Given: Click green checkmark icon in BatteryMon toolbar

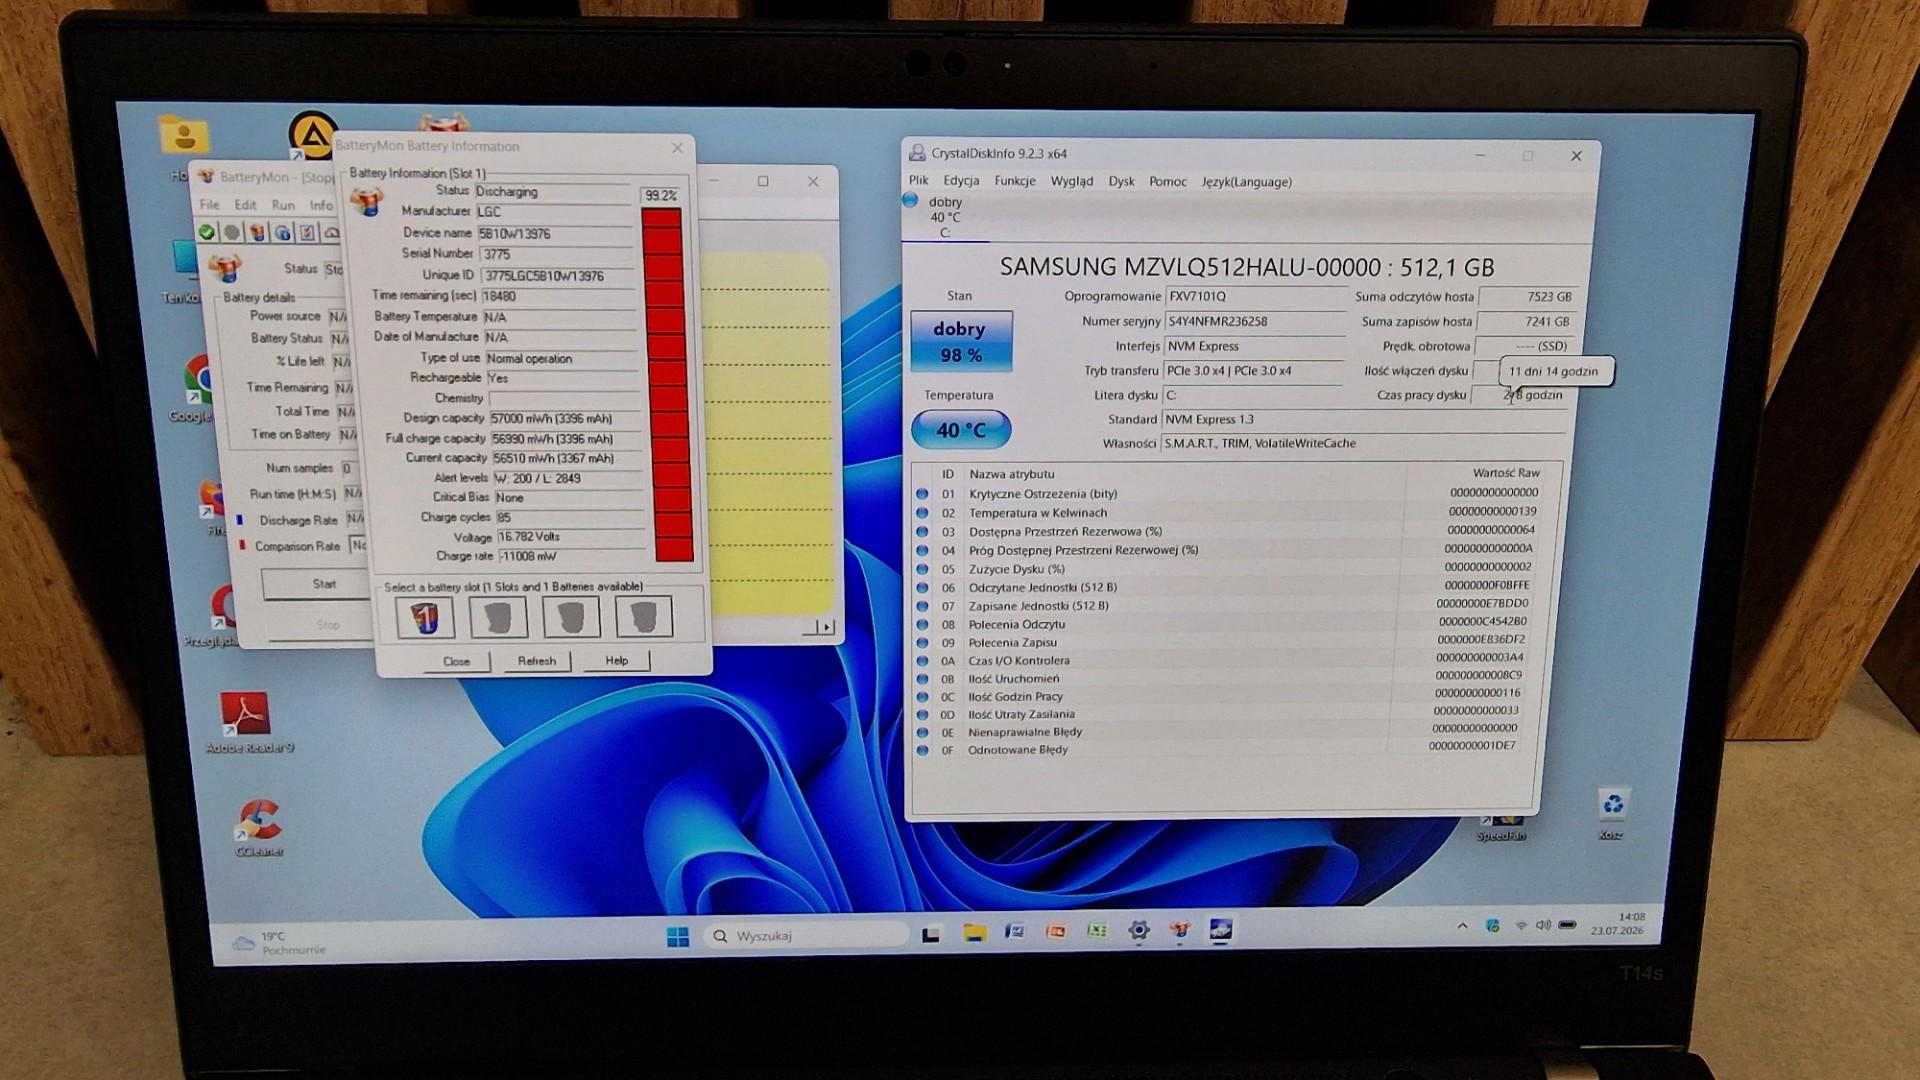Looking at the screenshot, I should pos(207,232).
